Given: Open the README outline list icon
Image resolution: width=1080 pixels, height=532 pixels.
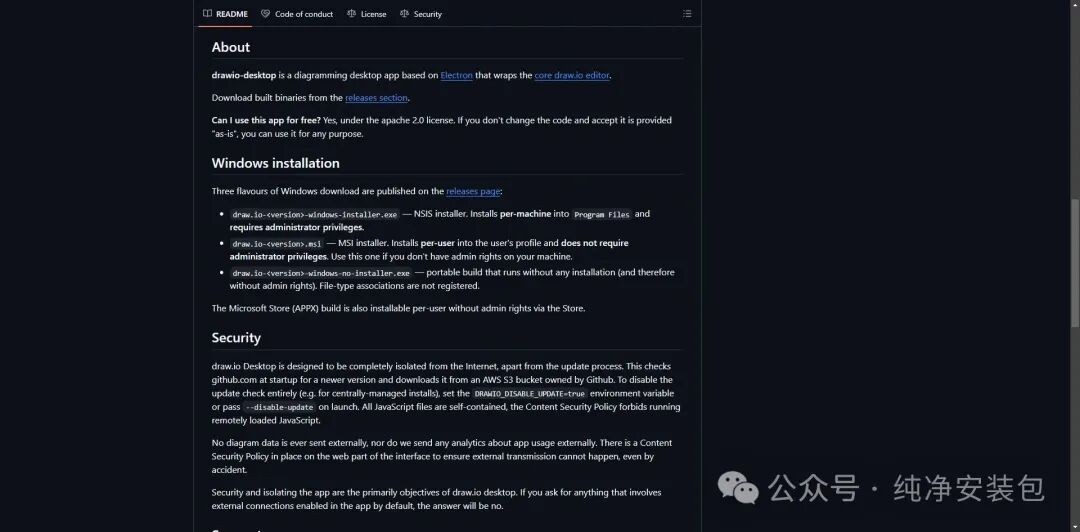Looking at the screenshot, I should click(x=687, y=14).
